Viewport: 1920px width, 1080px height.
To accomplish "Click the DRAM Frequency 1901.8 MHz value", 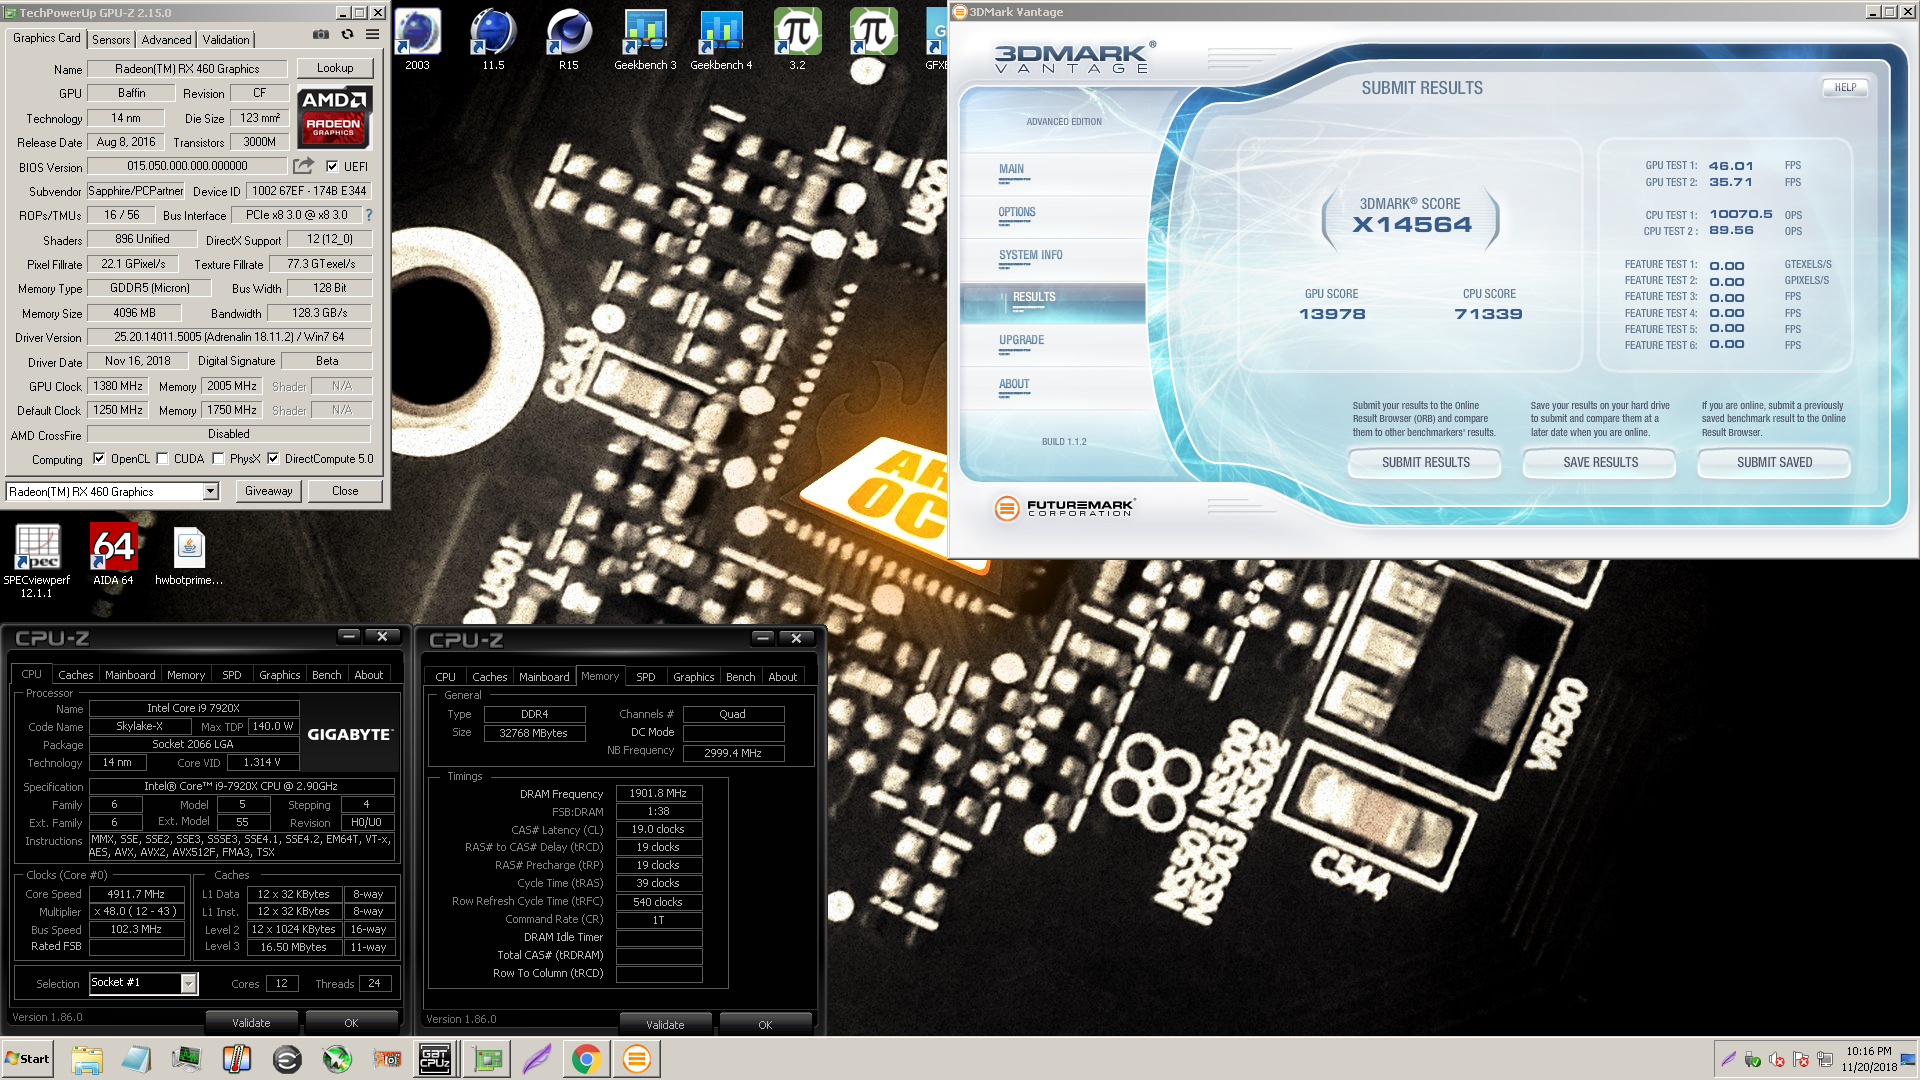I will (x=658, y=794).
